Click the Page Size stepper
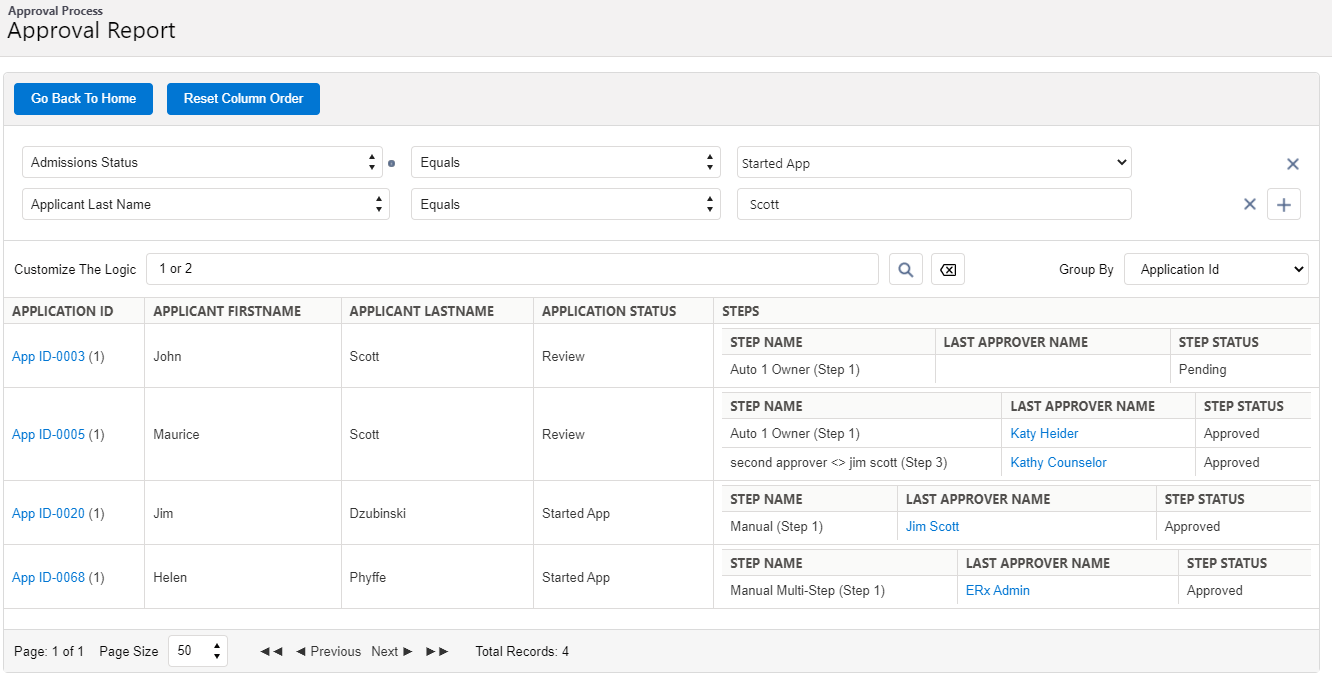The height and width of the screenshot is (687, 1332). click(198, 651)
